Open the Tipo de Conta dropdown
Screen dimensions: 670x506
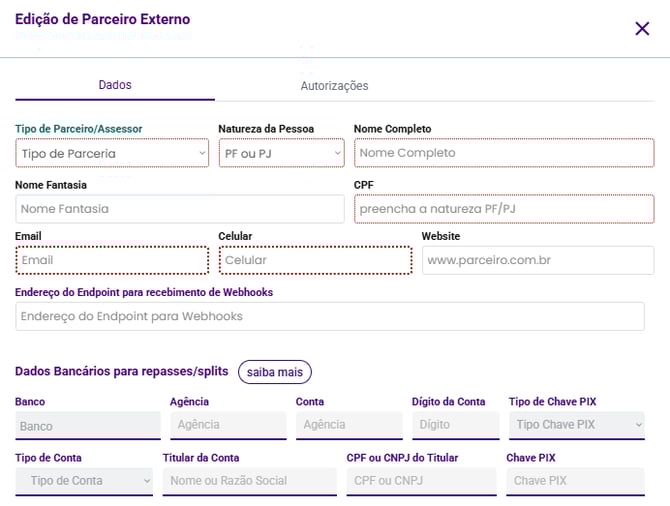coord(84,481)
